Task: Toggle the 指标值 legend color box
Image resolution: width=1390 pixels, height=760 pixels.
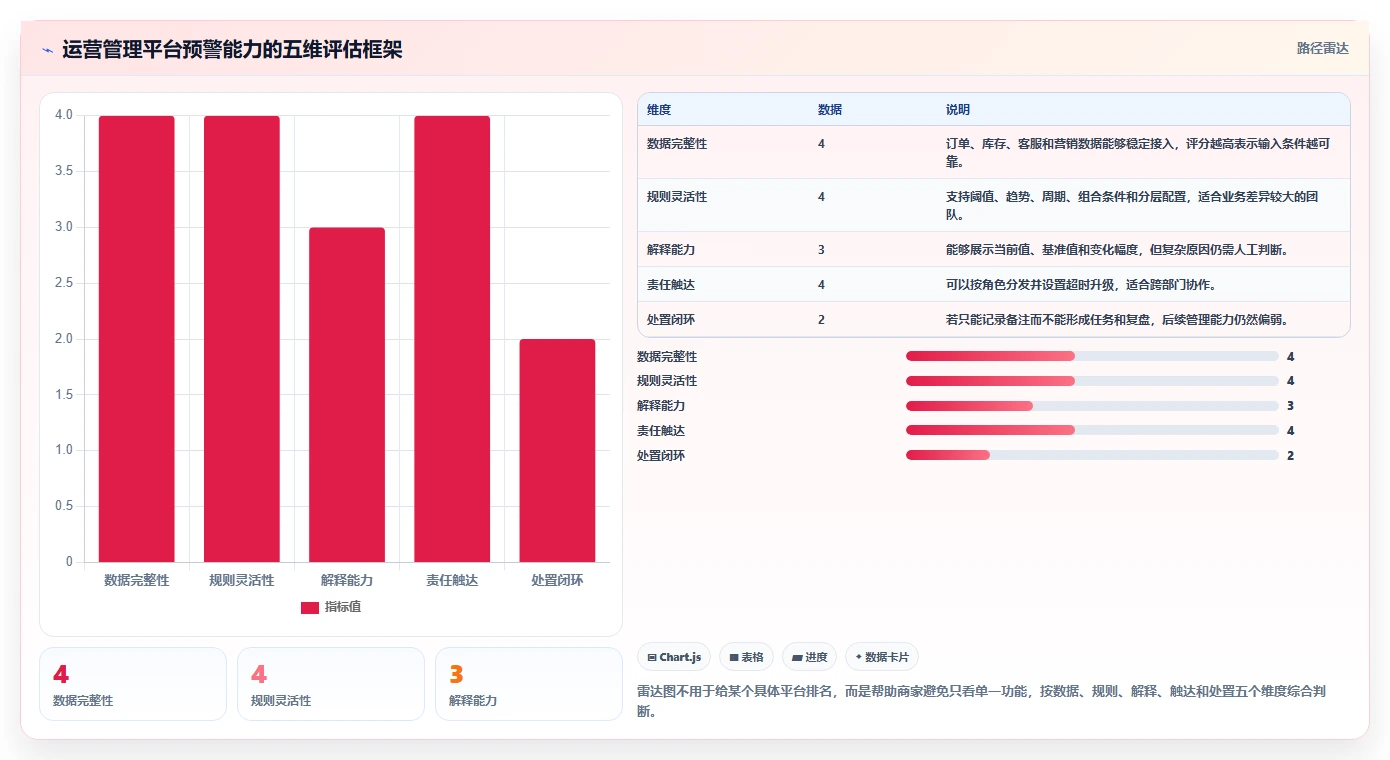Action: [310, 607]
